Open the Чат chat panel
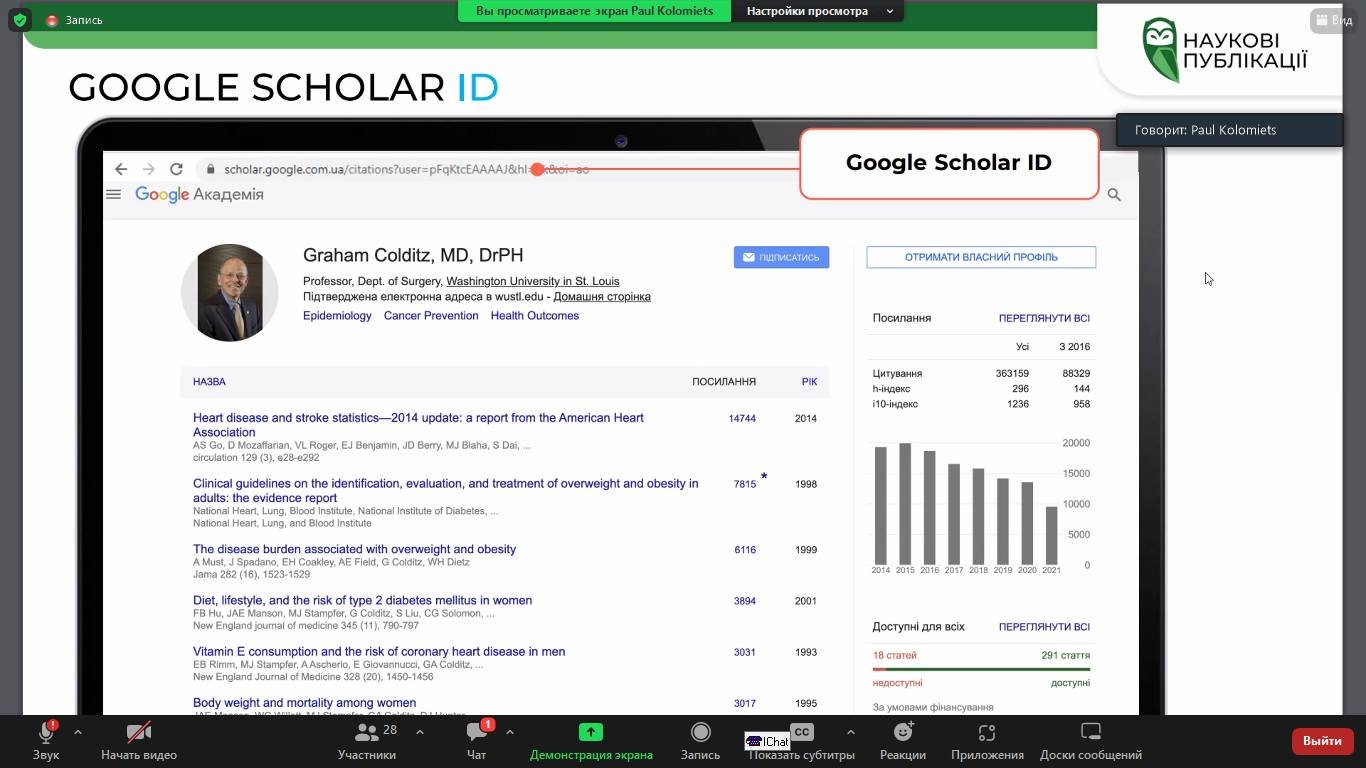The width and height of the screenshot is (1366, 768). pos(477,741)
